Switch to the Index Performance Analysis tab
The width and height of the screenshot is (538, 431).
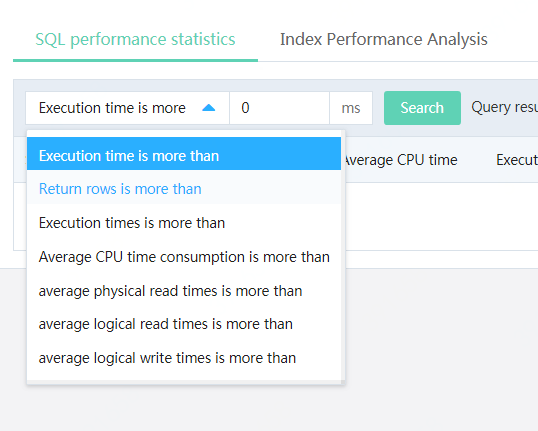[x=384, y=39]
